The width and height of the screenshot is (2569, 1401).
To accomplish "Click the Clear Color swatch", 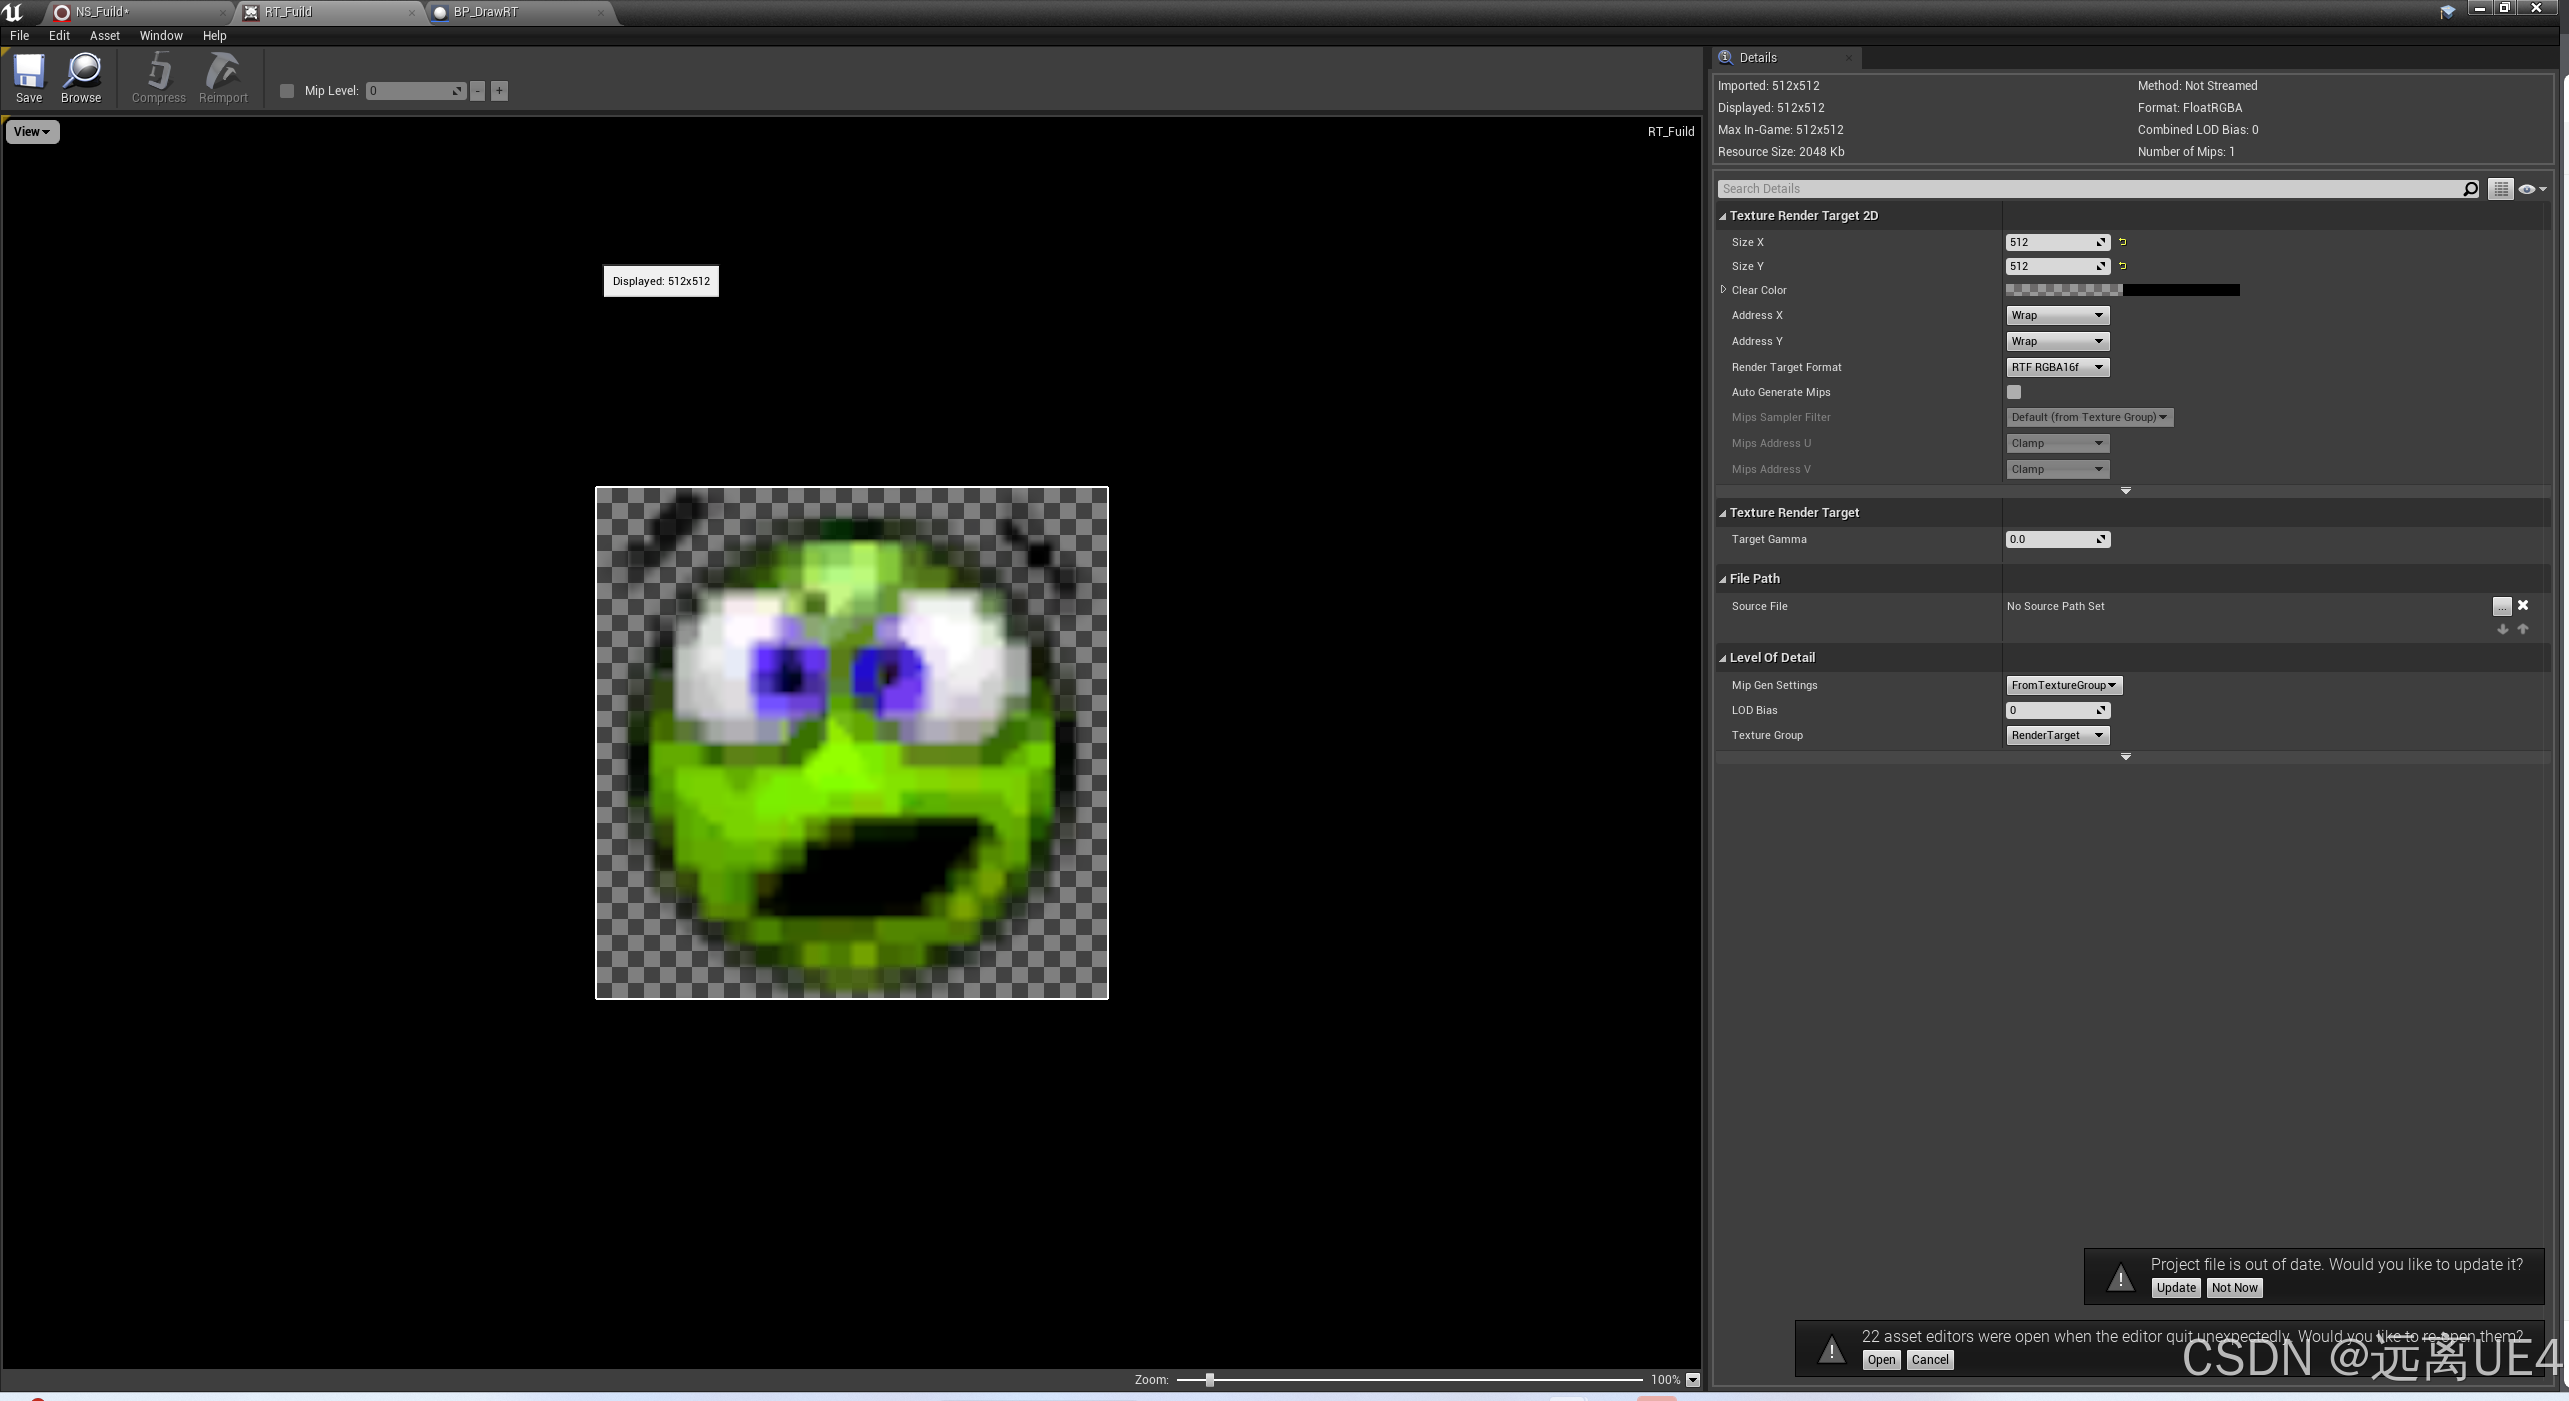I will click(2122, 290).
